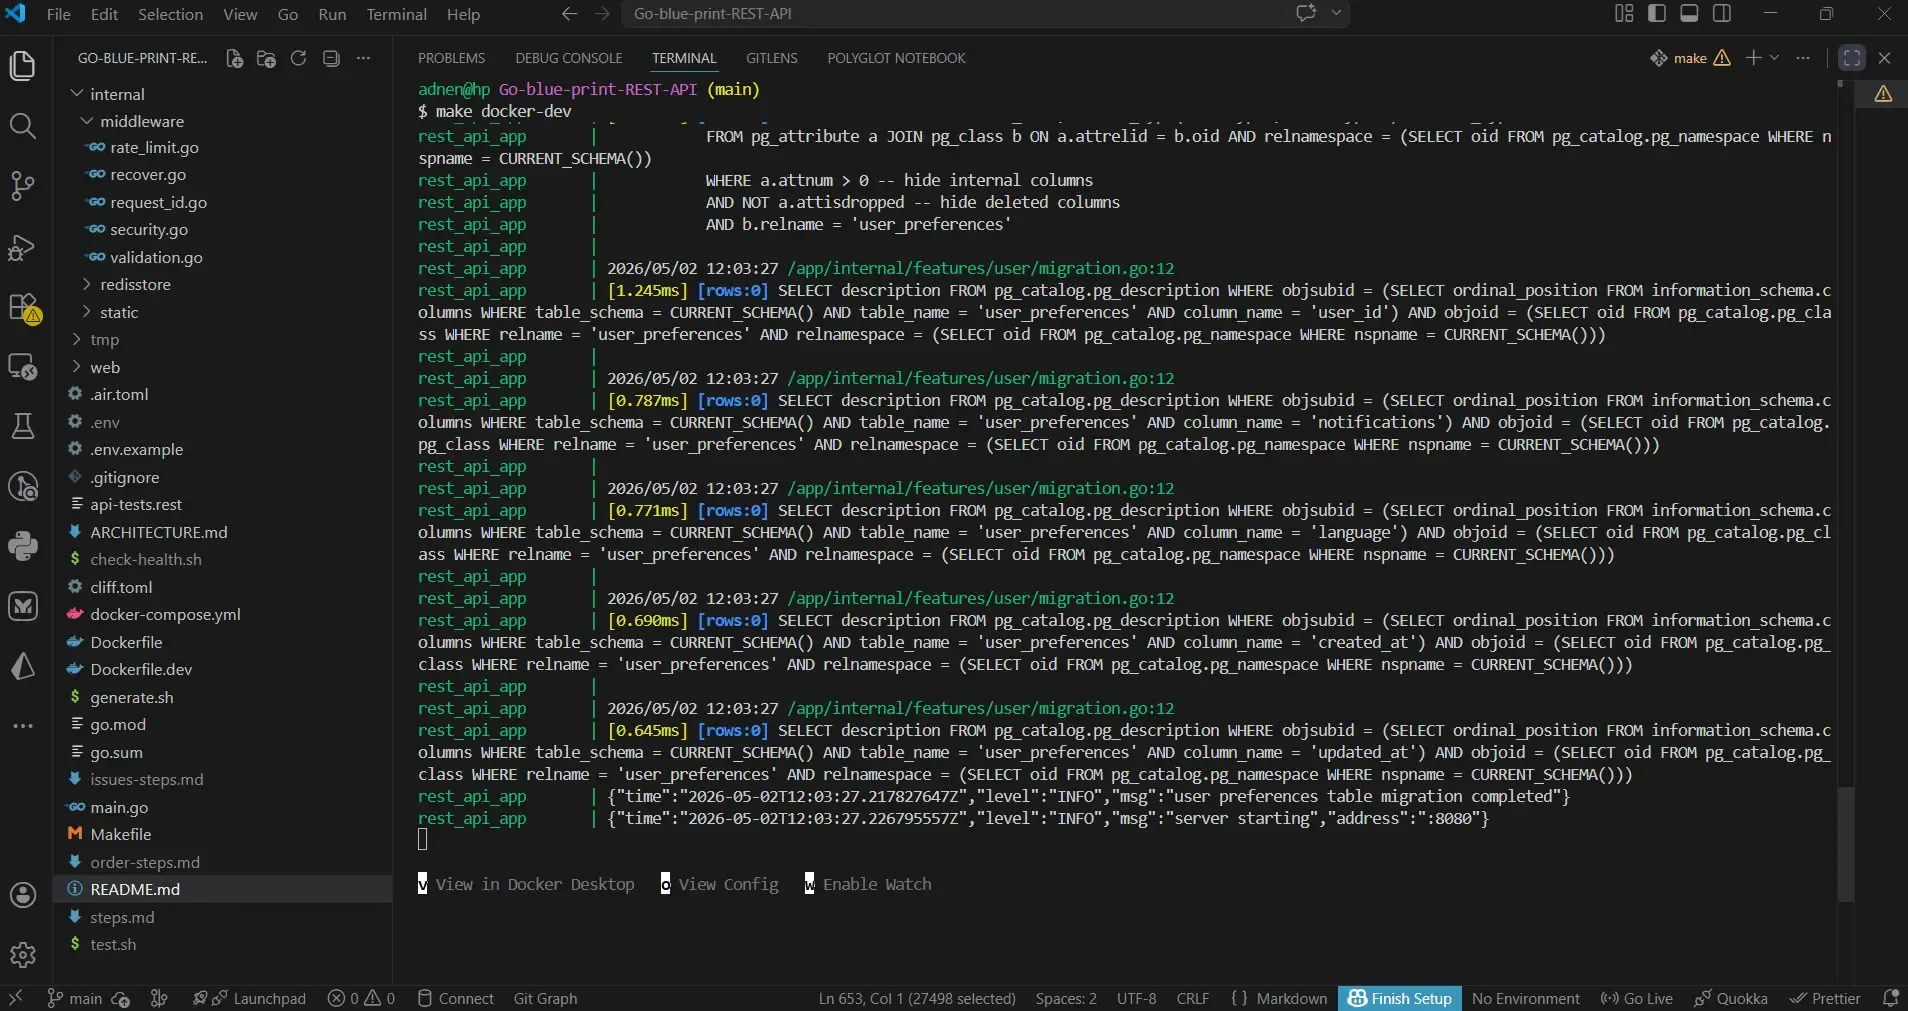The image size is (1908, 1011).
Task: Open the Python sidebar view
Action: [22, 546]
